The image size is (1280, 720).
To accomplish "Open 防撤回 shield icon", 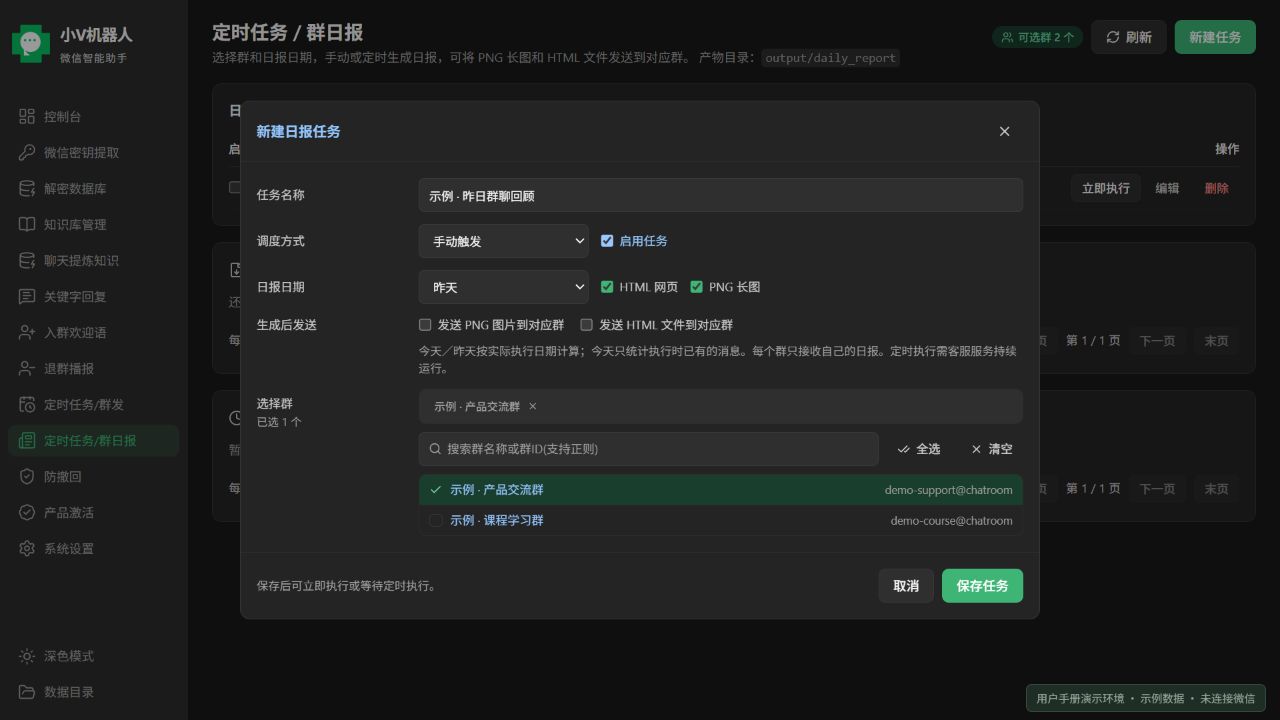I will (x=27, y=477).
